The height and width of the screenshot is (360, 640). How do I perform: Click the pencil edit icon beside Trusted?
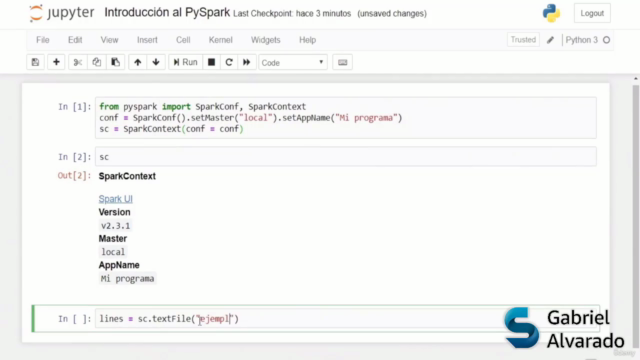point(550,40)
